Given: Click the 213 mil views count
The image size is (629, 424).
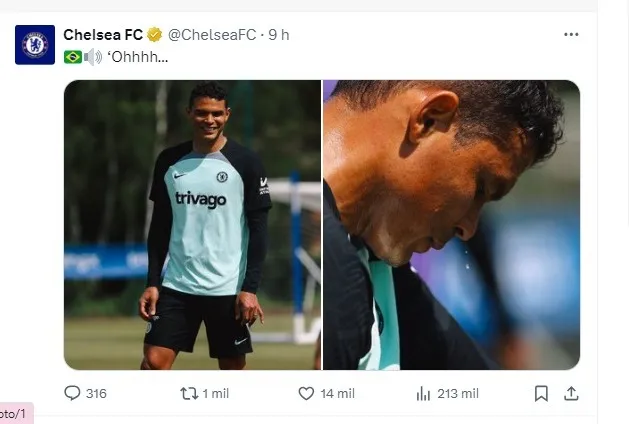Looking at the screenshot, I should coord(458,393).
